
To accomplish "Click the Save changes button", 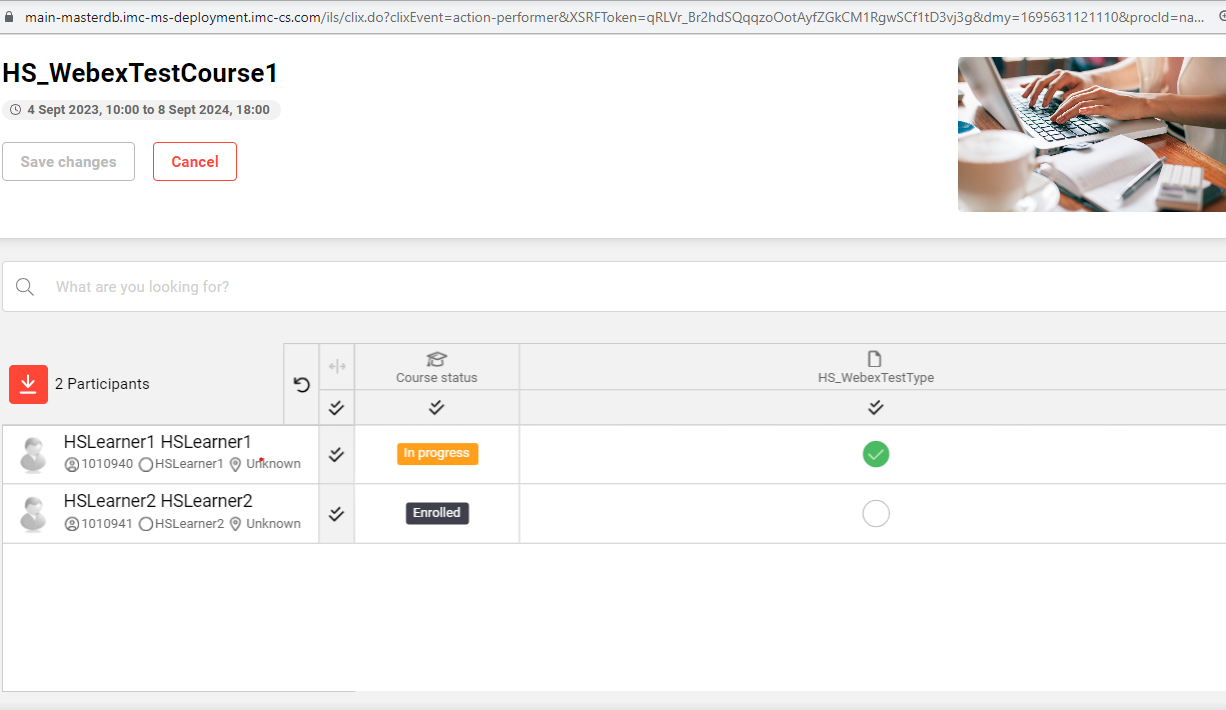I will pyautogui.click(x=68, y=162).
